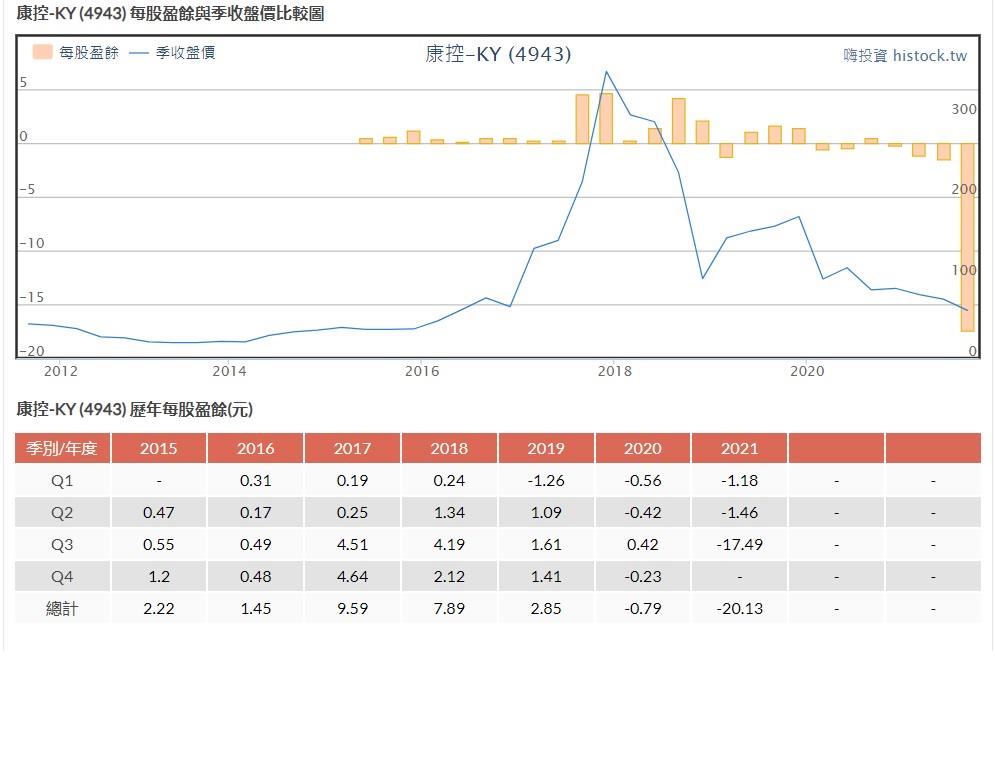Click the 2016 x-axis label

tap(421, 371)
